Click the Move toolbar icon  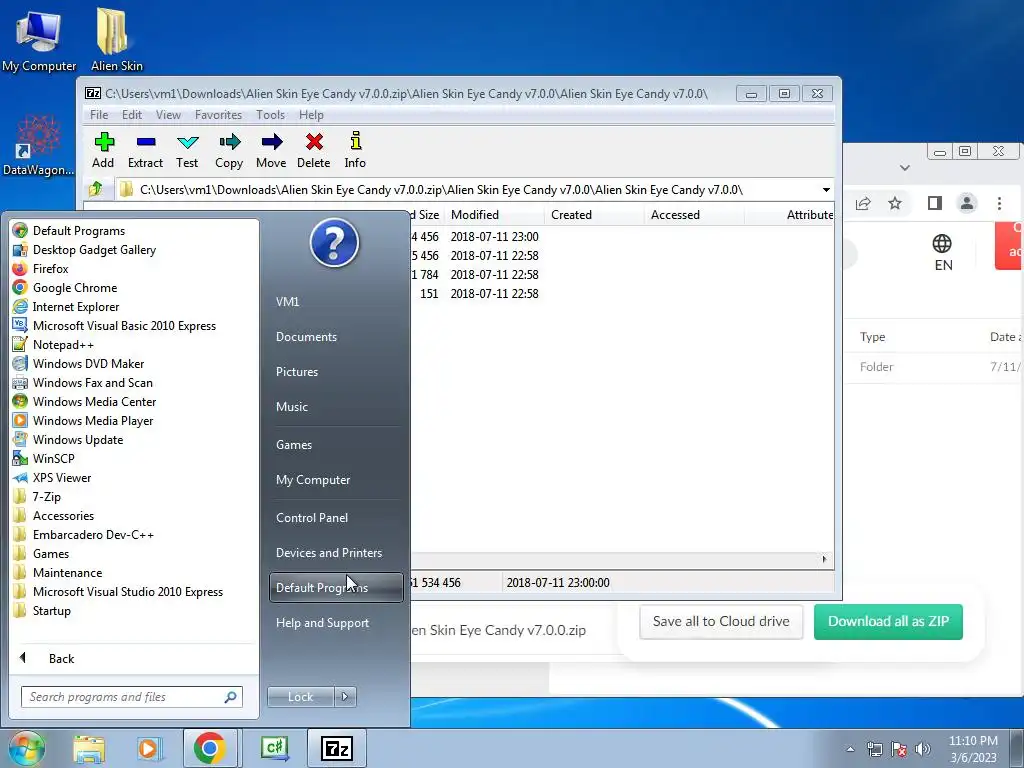tap(271, 150)
